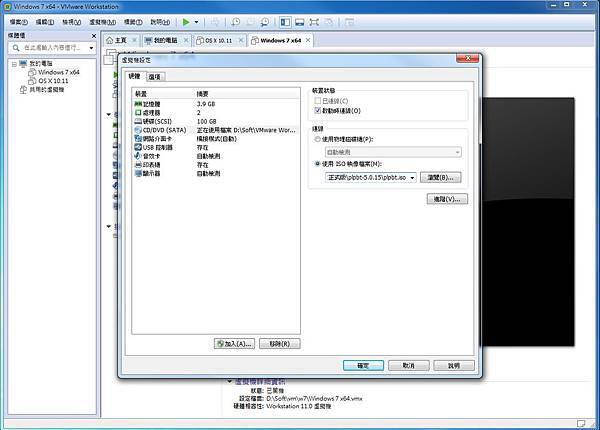
Task: Select the Processors device row showing 2
Action: coord(216,112)
